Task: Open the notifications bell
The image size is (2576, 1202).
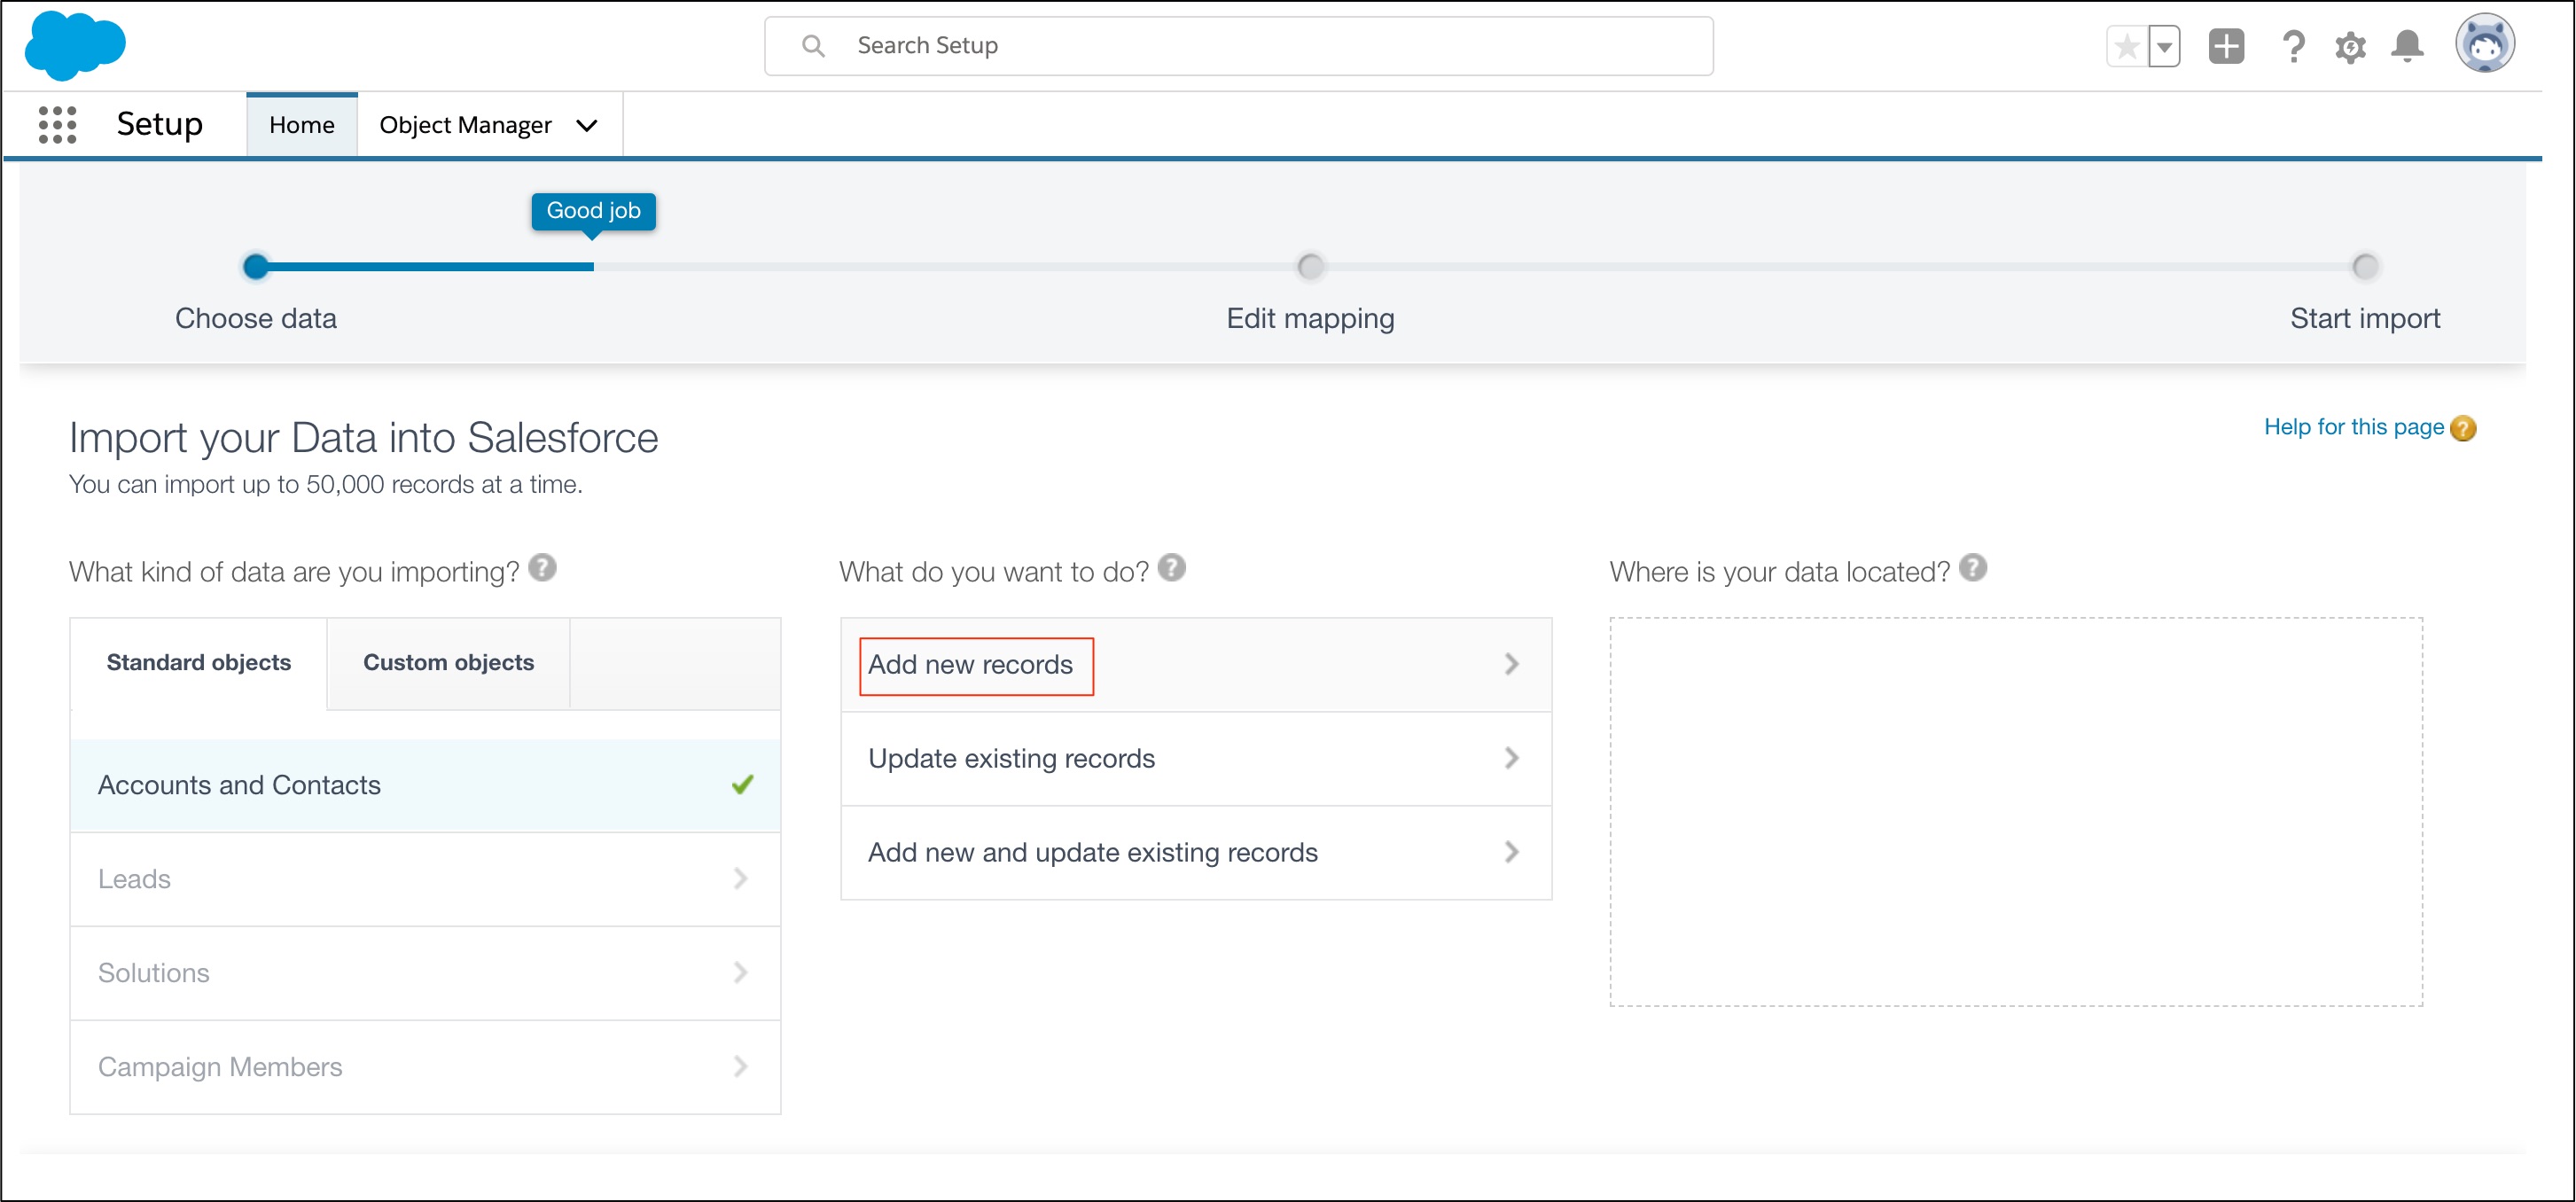Action: tap(2407, 46)
